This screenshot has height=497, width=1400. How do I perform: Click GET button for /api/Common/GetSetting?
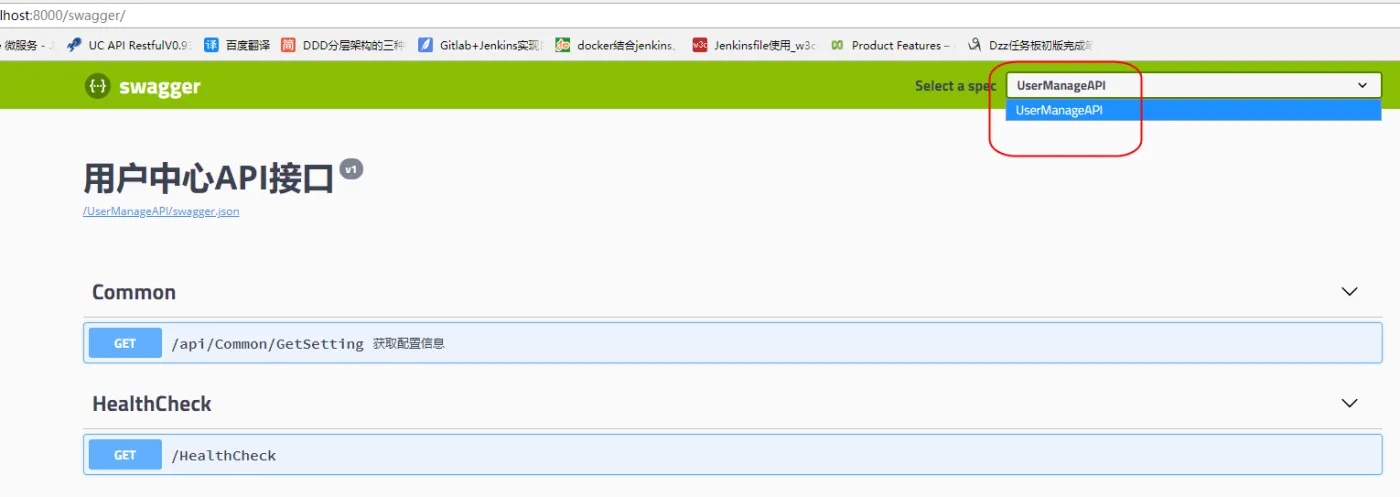click(x=125, y=343)
